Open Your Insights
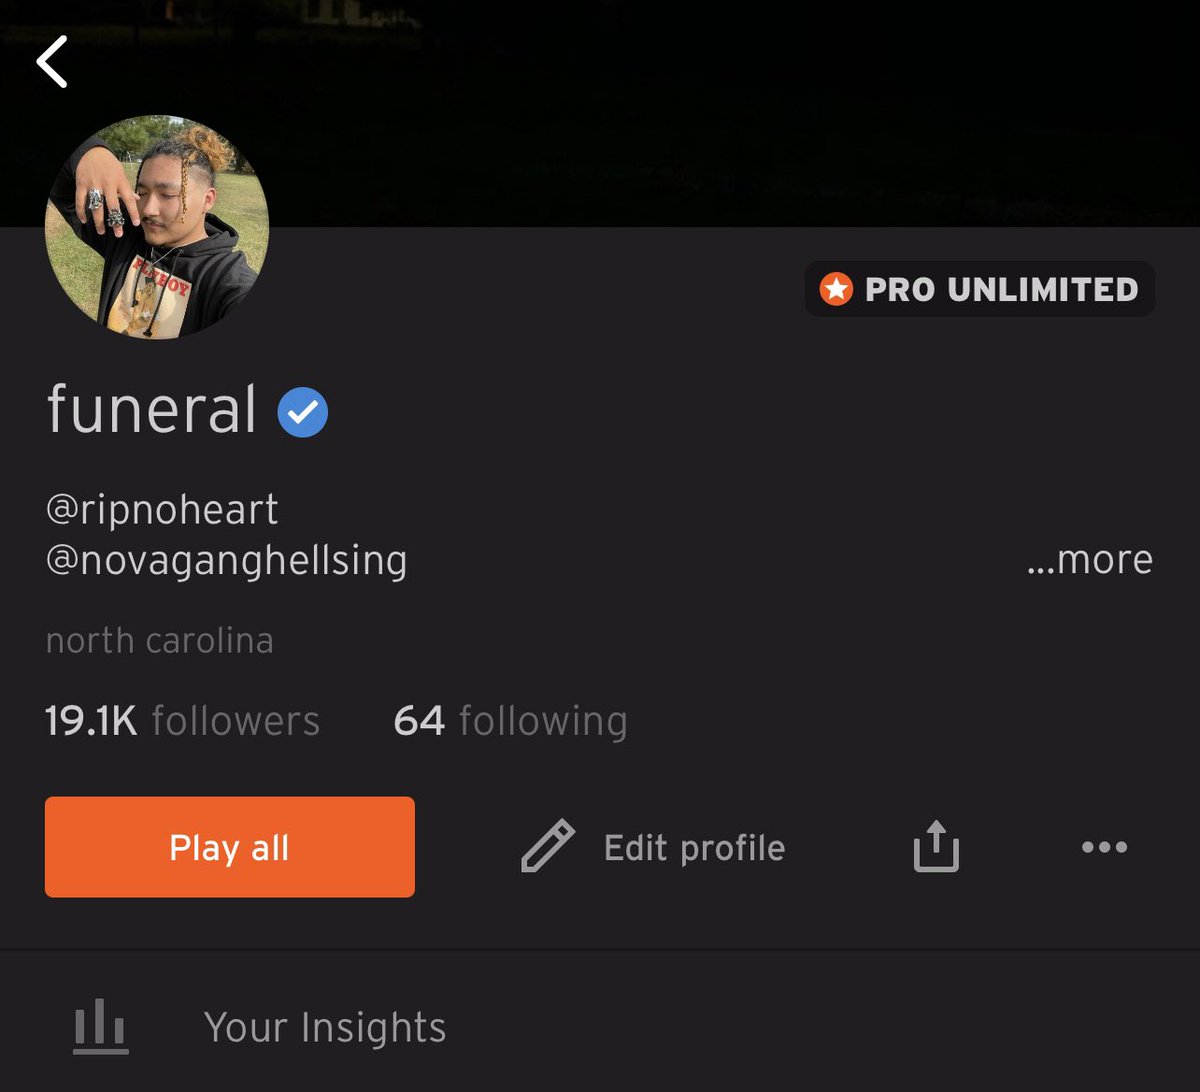This screenshot has height=1092, width=1200. [x=325, y=1027]
